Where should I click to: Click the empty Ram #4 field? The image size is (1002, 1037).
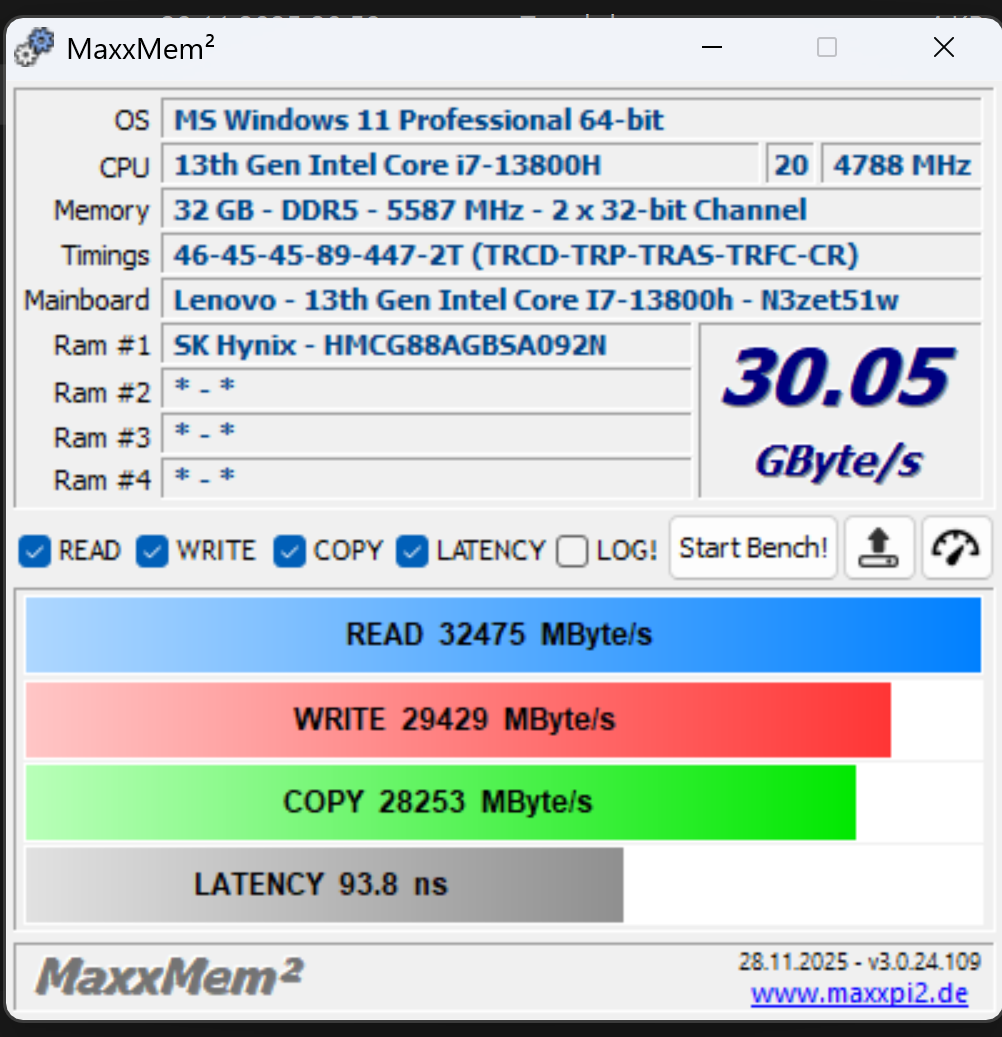(x=427, y=478)
